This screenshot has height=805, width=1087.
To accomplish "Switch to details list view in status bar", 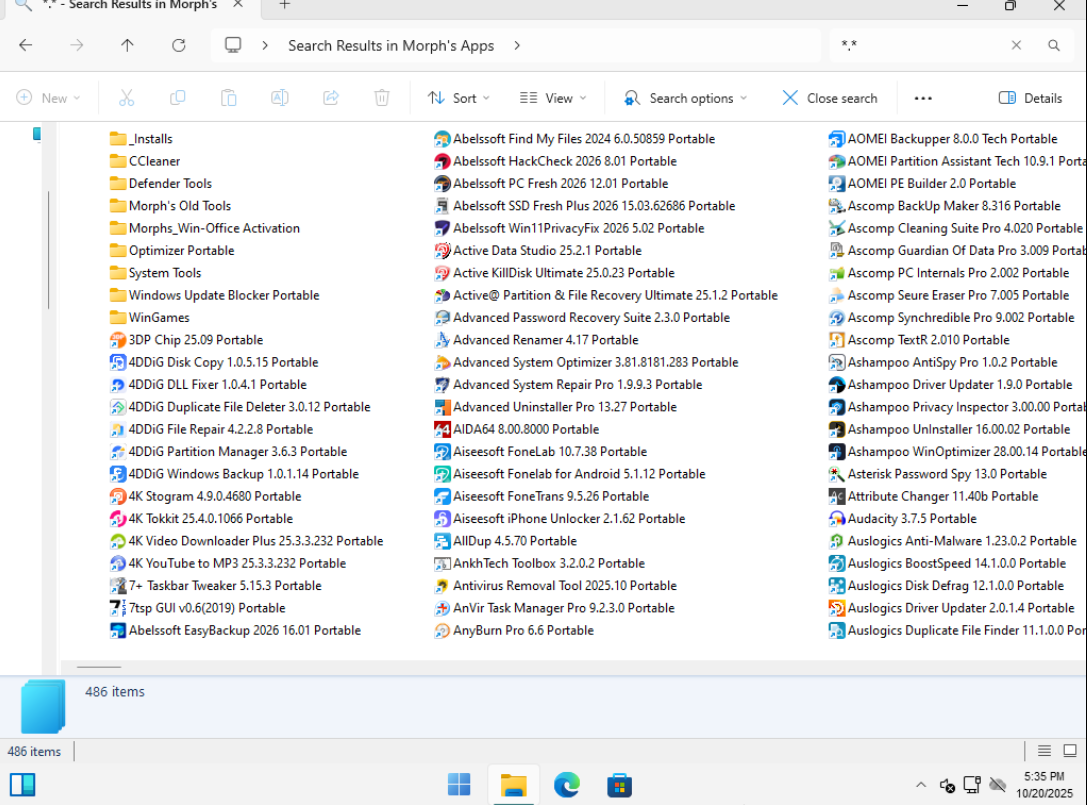I will point(1044,751).
